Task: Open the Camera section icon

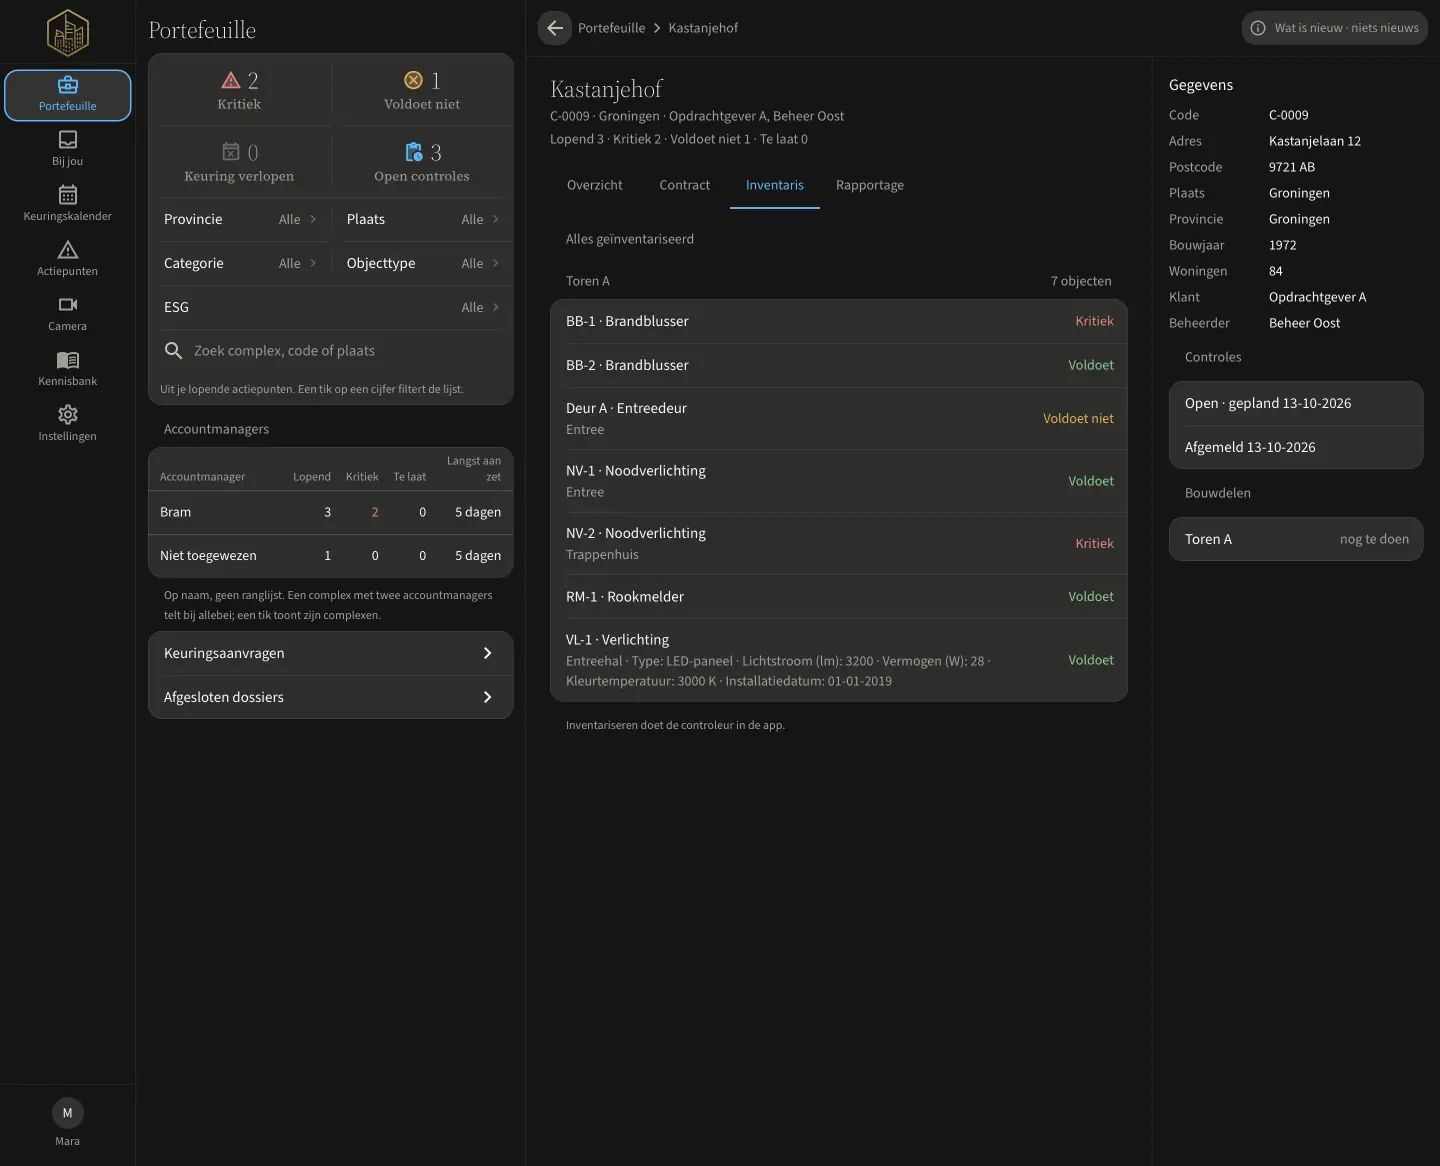Action: pos(68,304)
